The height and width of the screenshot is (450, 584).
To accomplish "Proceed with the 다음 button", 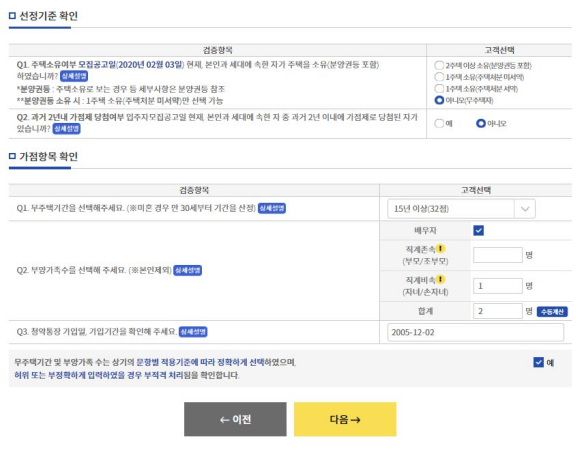I will [x=345, y=419].
